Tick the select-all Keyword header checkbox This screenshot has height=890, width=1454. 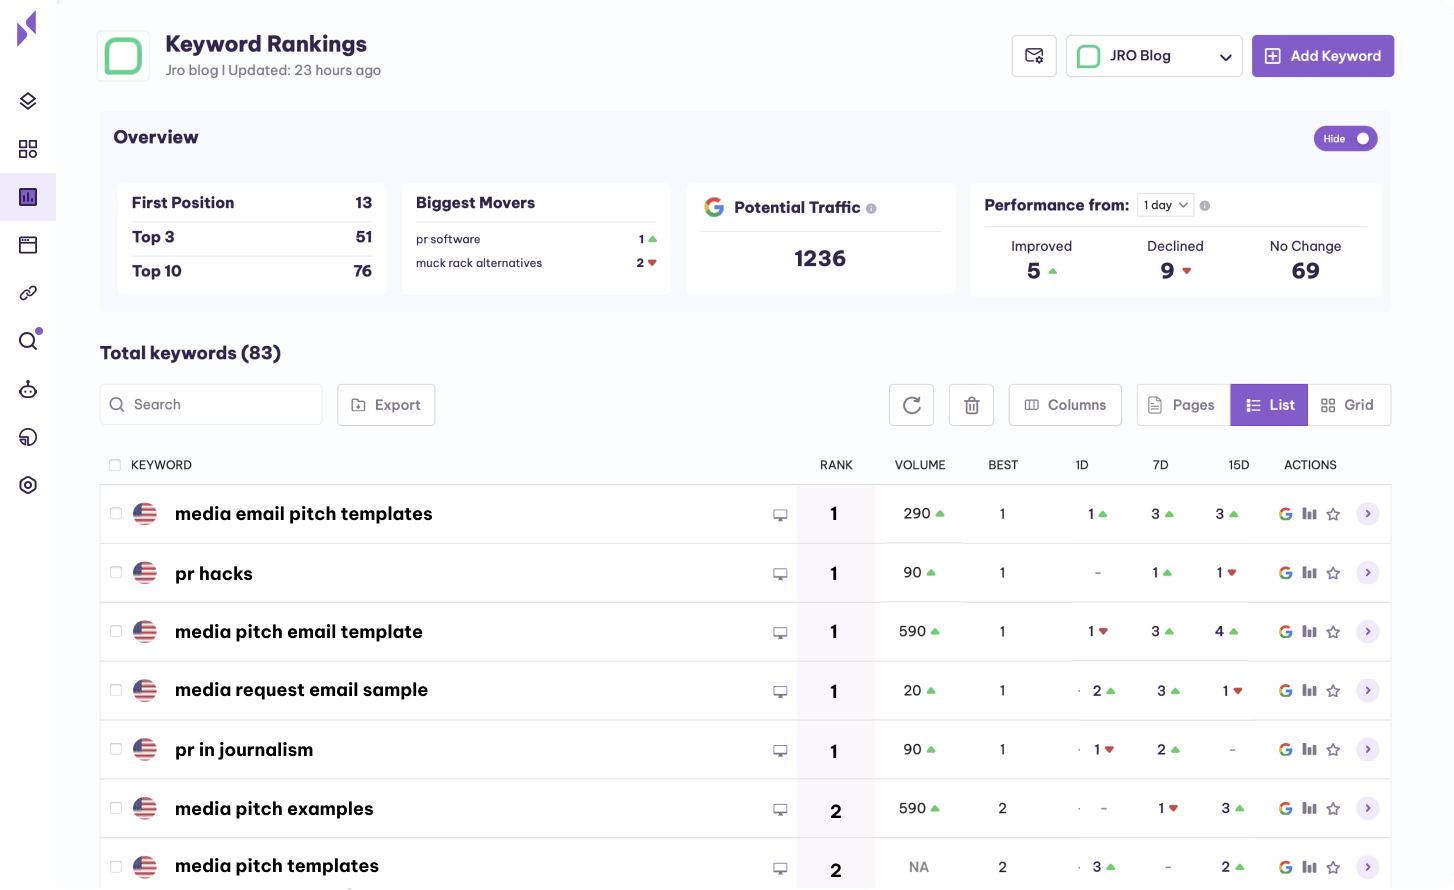pyautogui.click(x=115, y=465)
